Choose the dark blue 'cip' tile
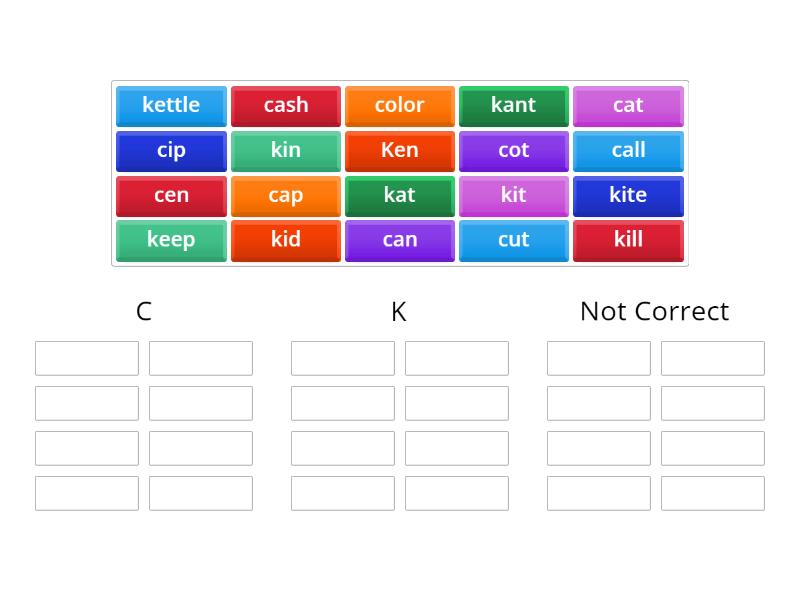Image resolution: width=800 pixels, height=600 pixels. pyautogui.click(x=171, y=150)
